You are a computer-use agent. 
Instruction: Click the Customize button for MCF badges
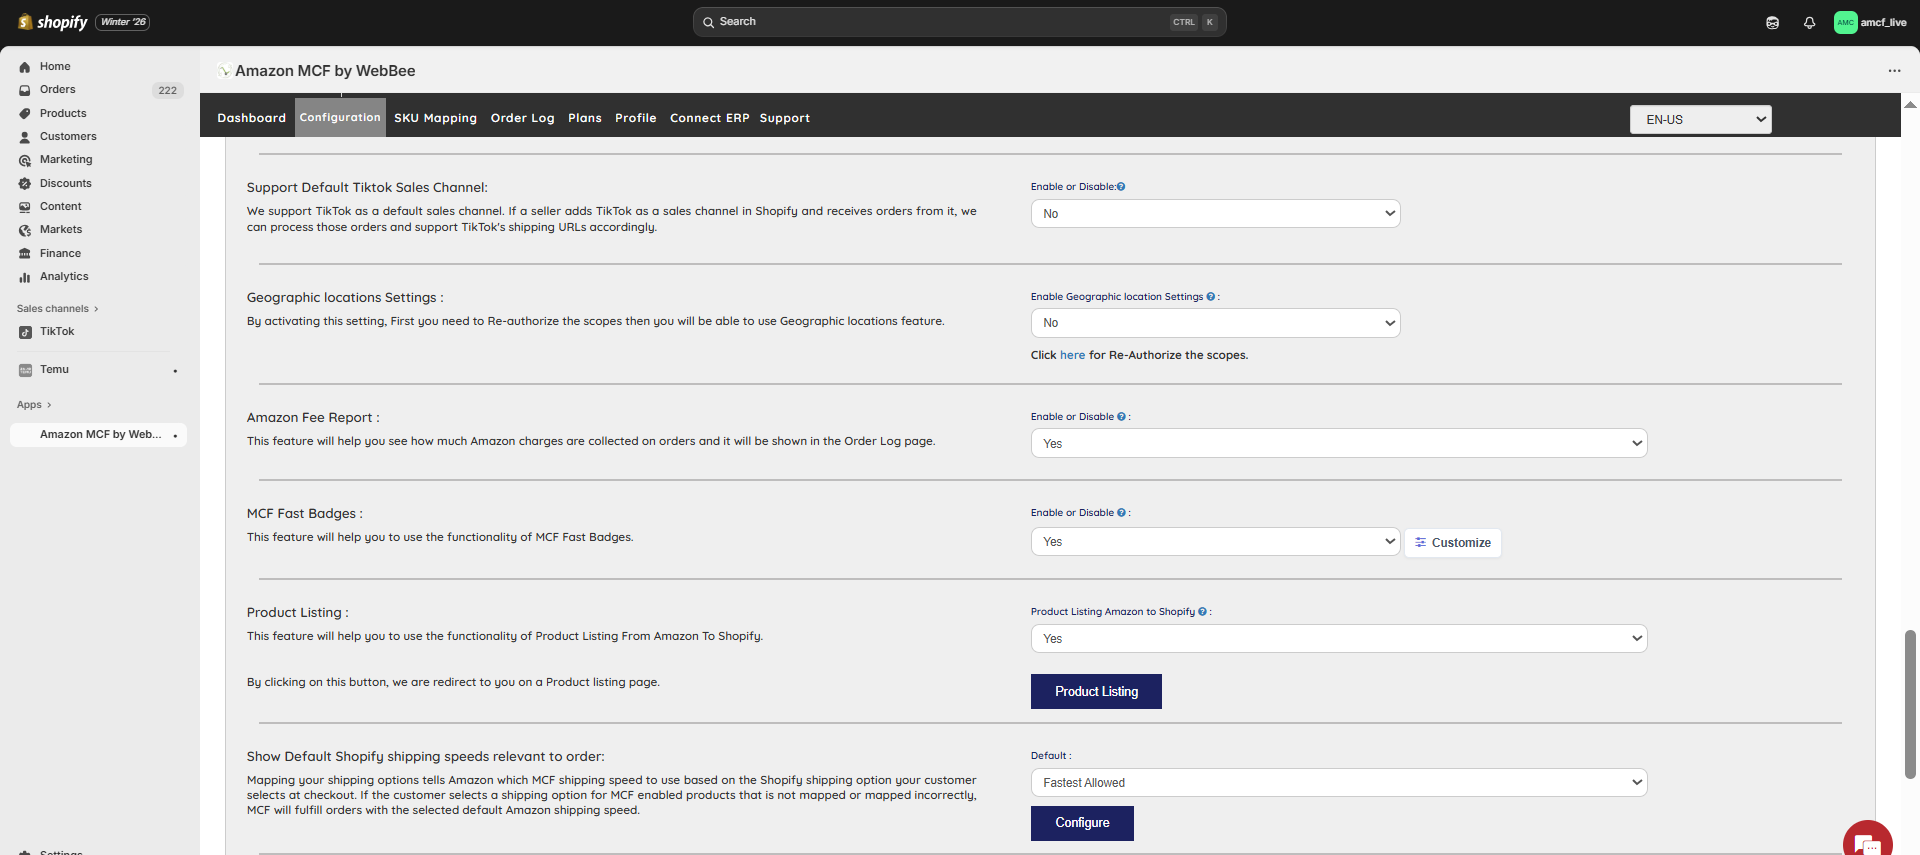1452,543
